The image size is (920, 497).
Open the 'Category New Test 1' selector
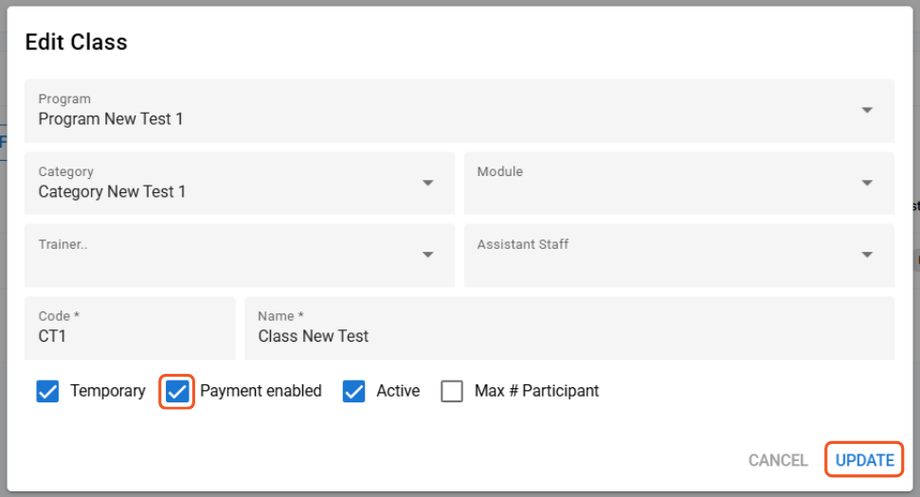tap(220, 190)
